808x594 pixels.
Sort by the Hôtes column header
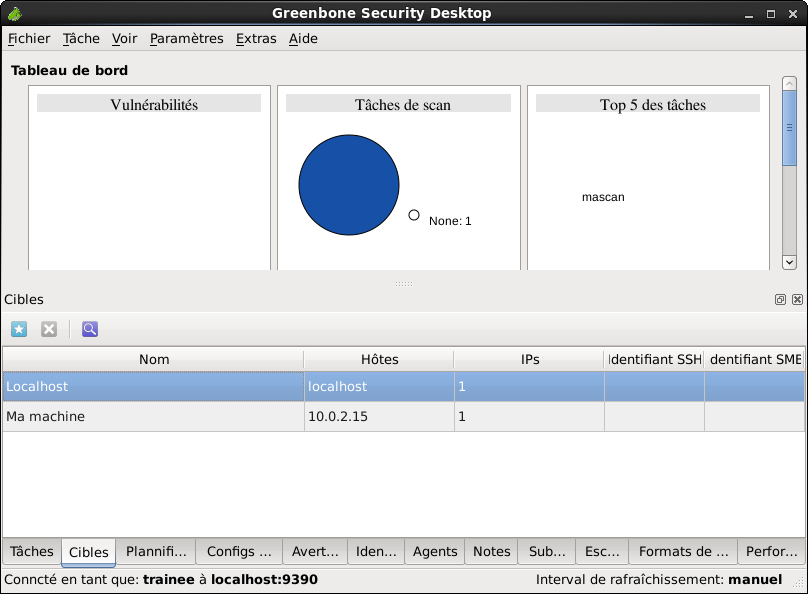[379, 360]
